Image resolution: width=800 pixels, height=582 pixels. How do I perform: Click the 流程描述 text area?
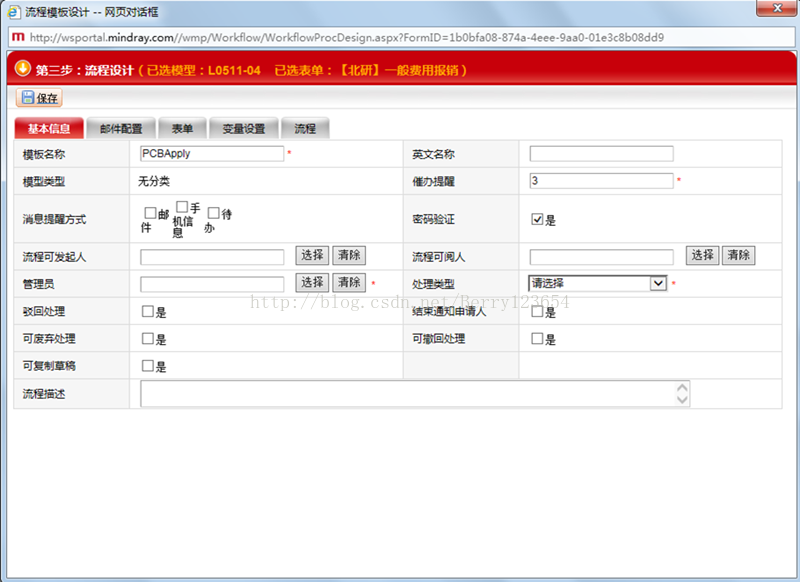point(415,393)
